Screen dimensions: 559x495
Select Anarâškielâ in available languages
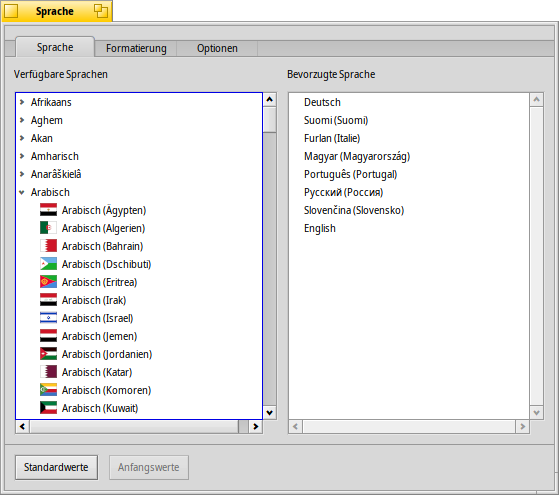coord(56,174)
